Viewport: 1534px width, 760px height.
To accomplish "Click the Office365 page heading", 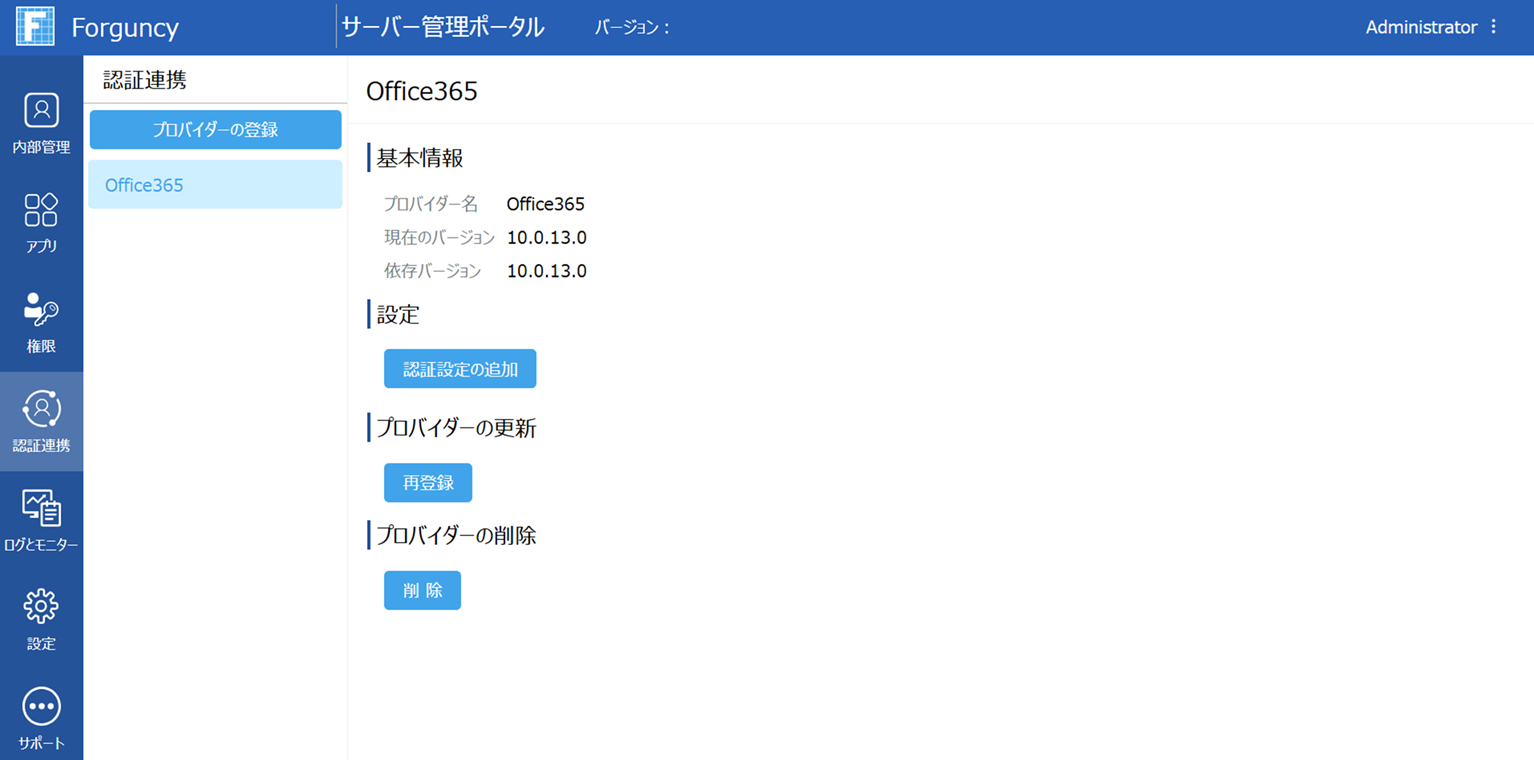I will click(x=422, y=91).
